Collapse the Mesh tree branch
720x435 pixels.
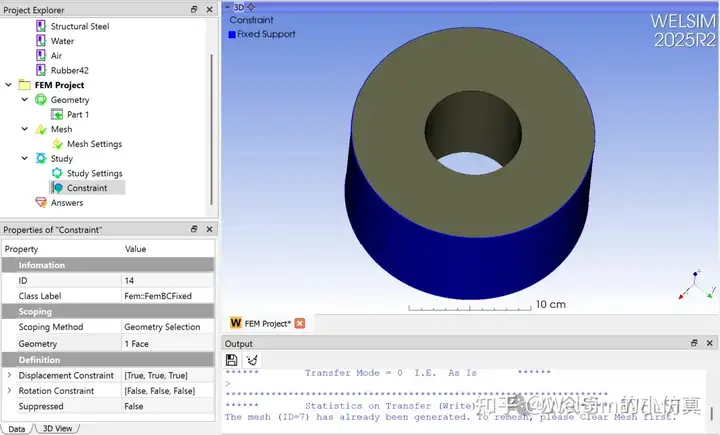coord(25,129)
